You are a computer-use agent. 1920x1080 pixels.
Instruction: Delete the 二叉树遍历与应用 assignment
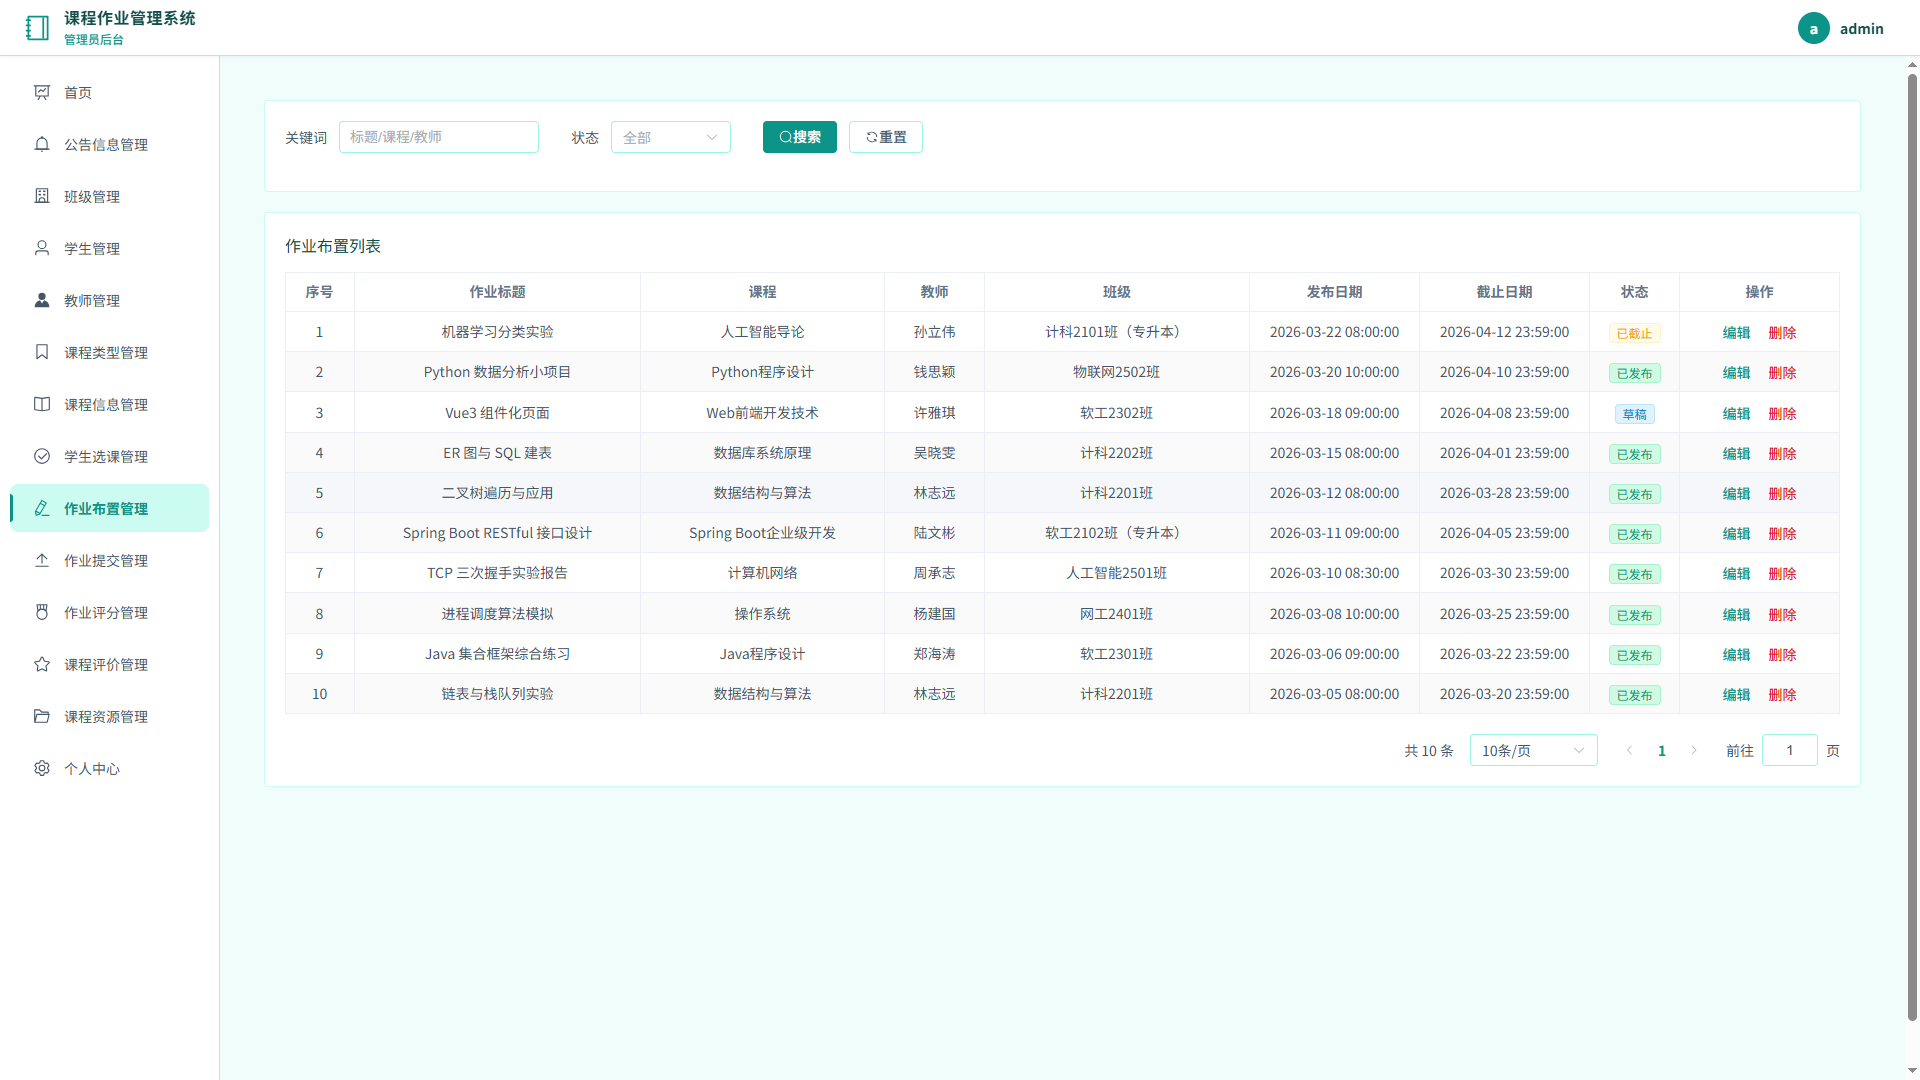[x=1782, y=493]
